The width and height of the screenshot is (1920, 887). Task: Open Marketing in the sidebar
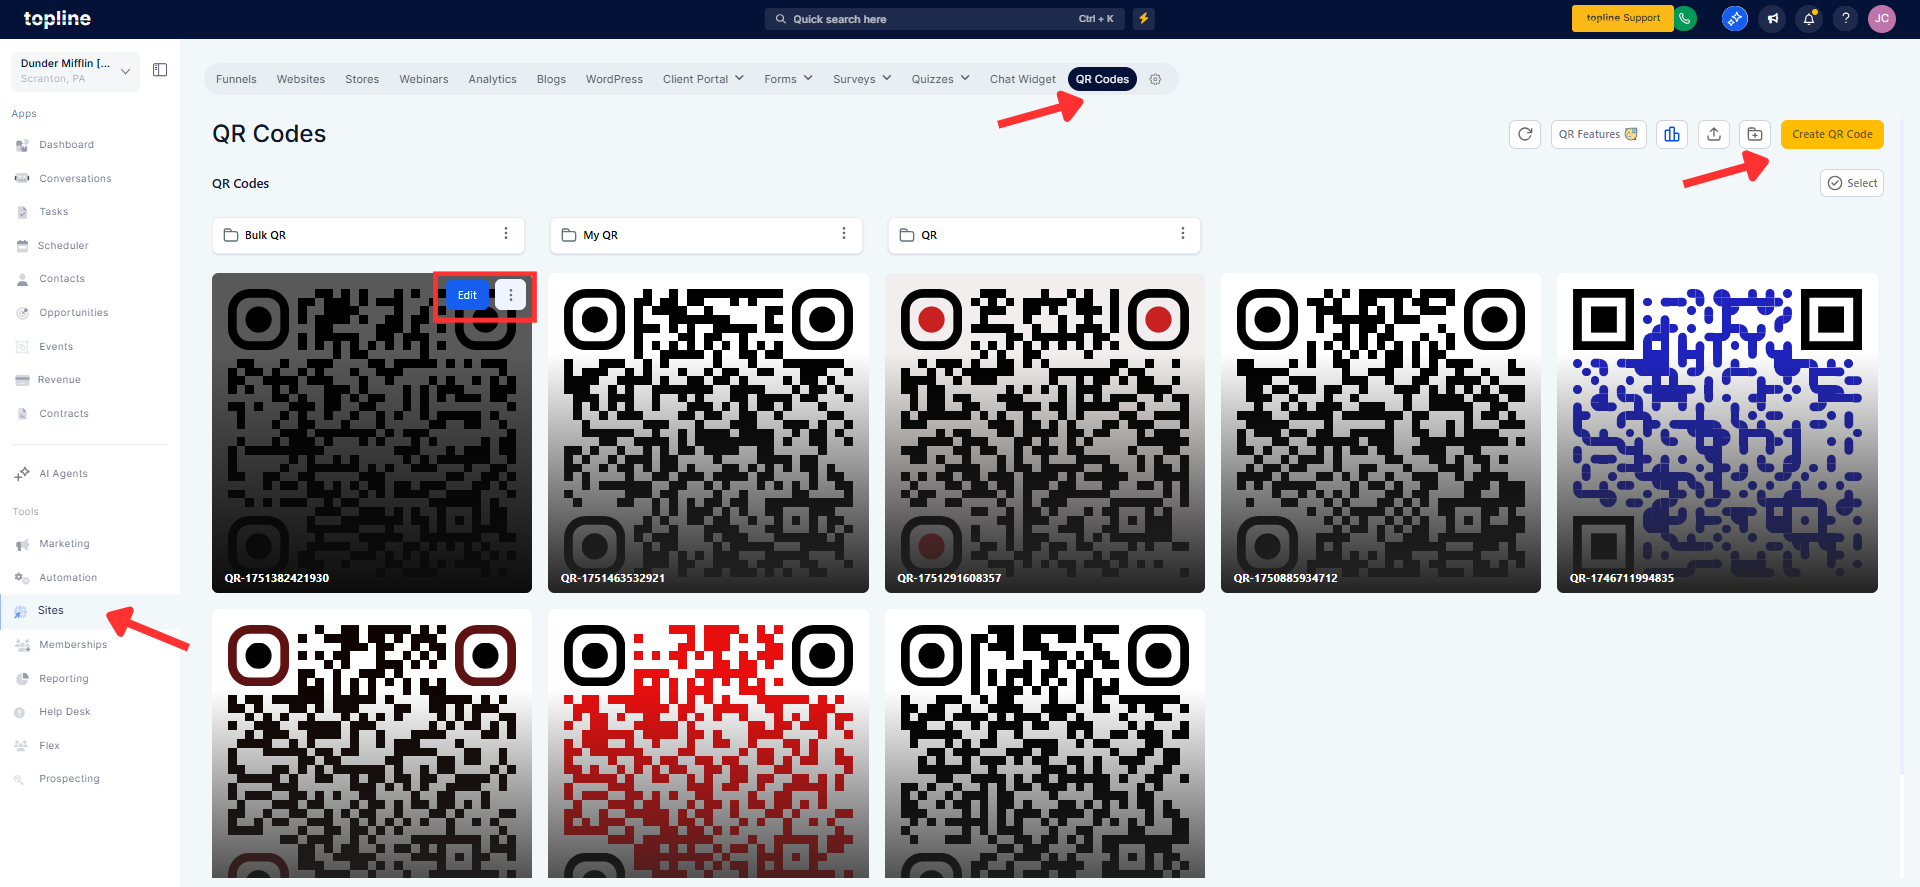tap(64, 544)
